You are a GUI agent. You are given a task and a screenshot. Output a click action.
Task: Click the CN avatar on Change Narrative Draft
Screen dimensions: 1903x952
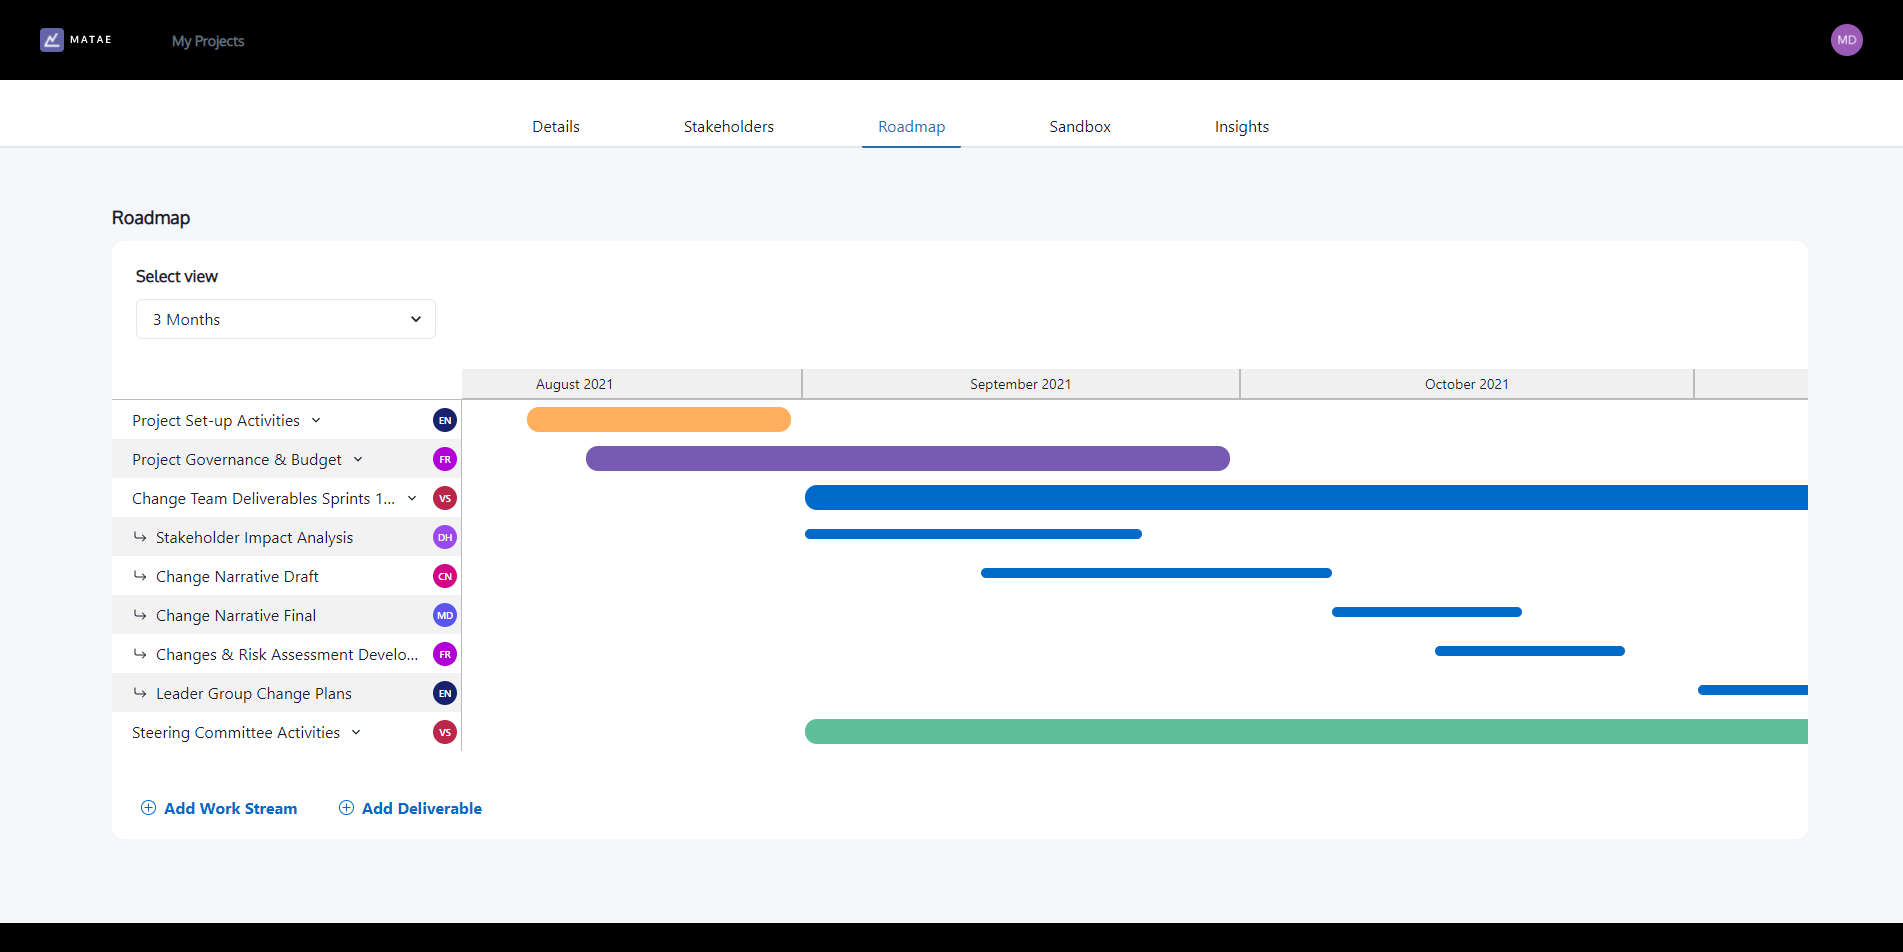click(x=444, y=575)
